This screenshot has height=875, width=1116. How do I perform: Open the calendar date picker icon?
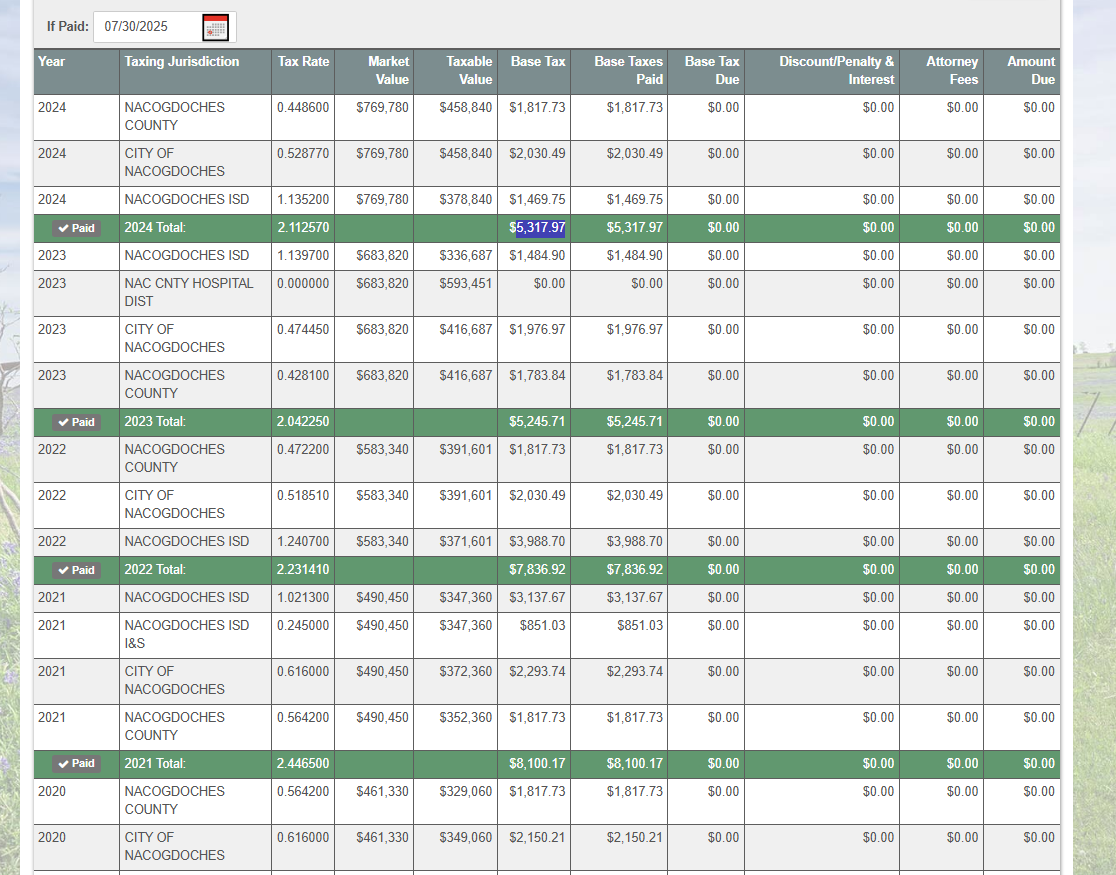tap(215, 27)
